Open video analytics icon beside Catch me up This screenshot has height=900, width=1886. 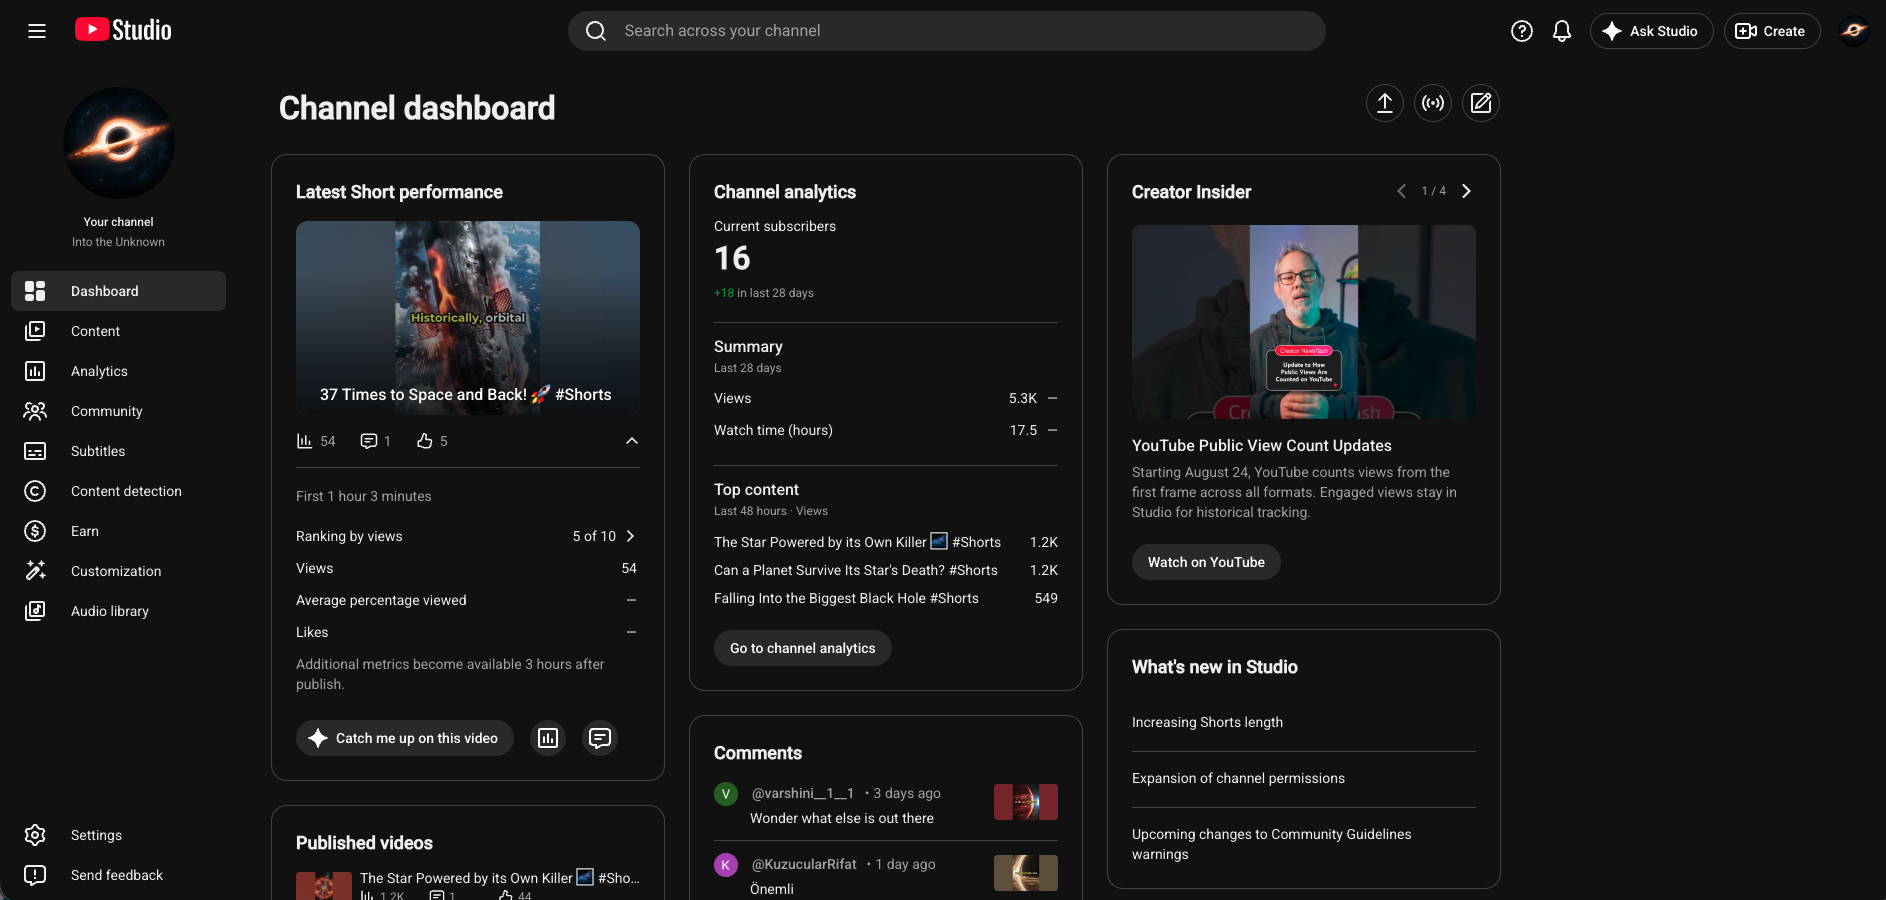(x=548, y=738)
